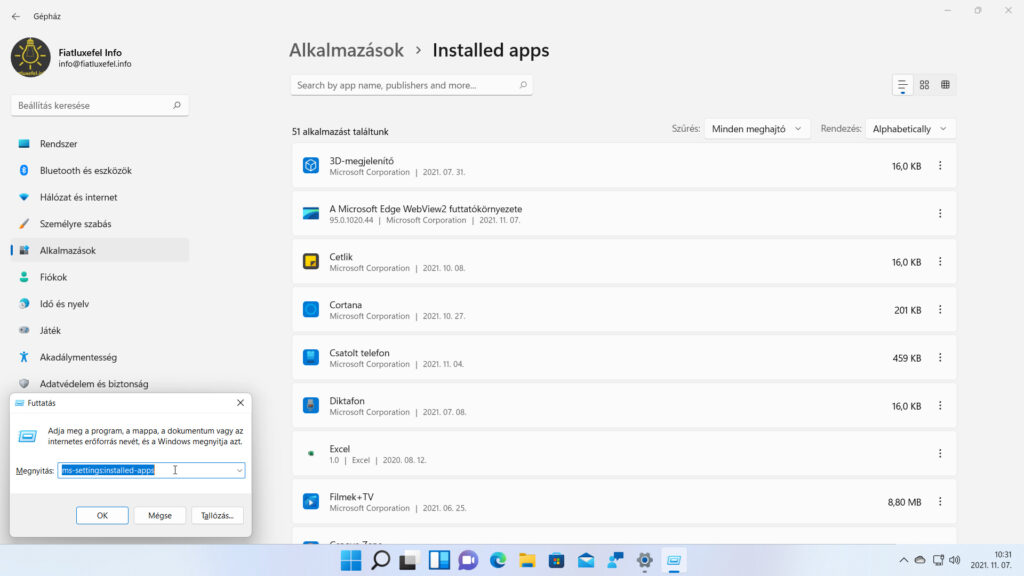
Task: Open more options for Cetlik
Action: click(x=940, y=262)
